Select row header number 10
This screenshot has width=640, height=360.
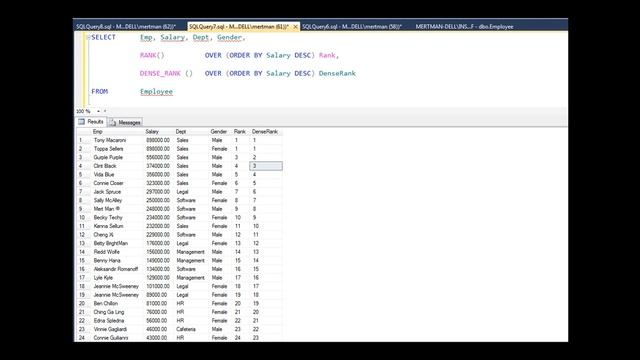point(83,218)
